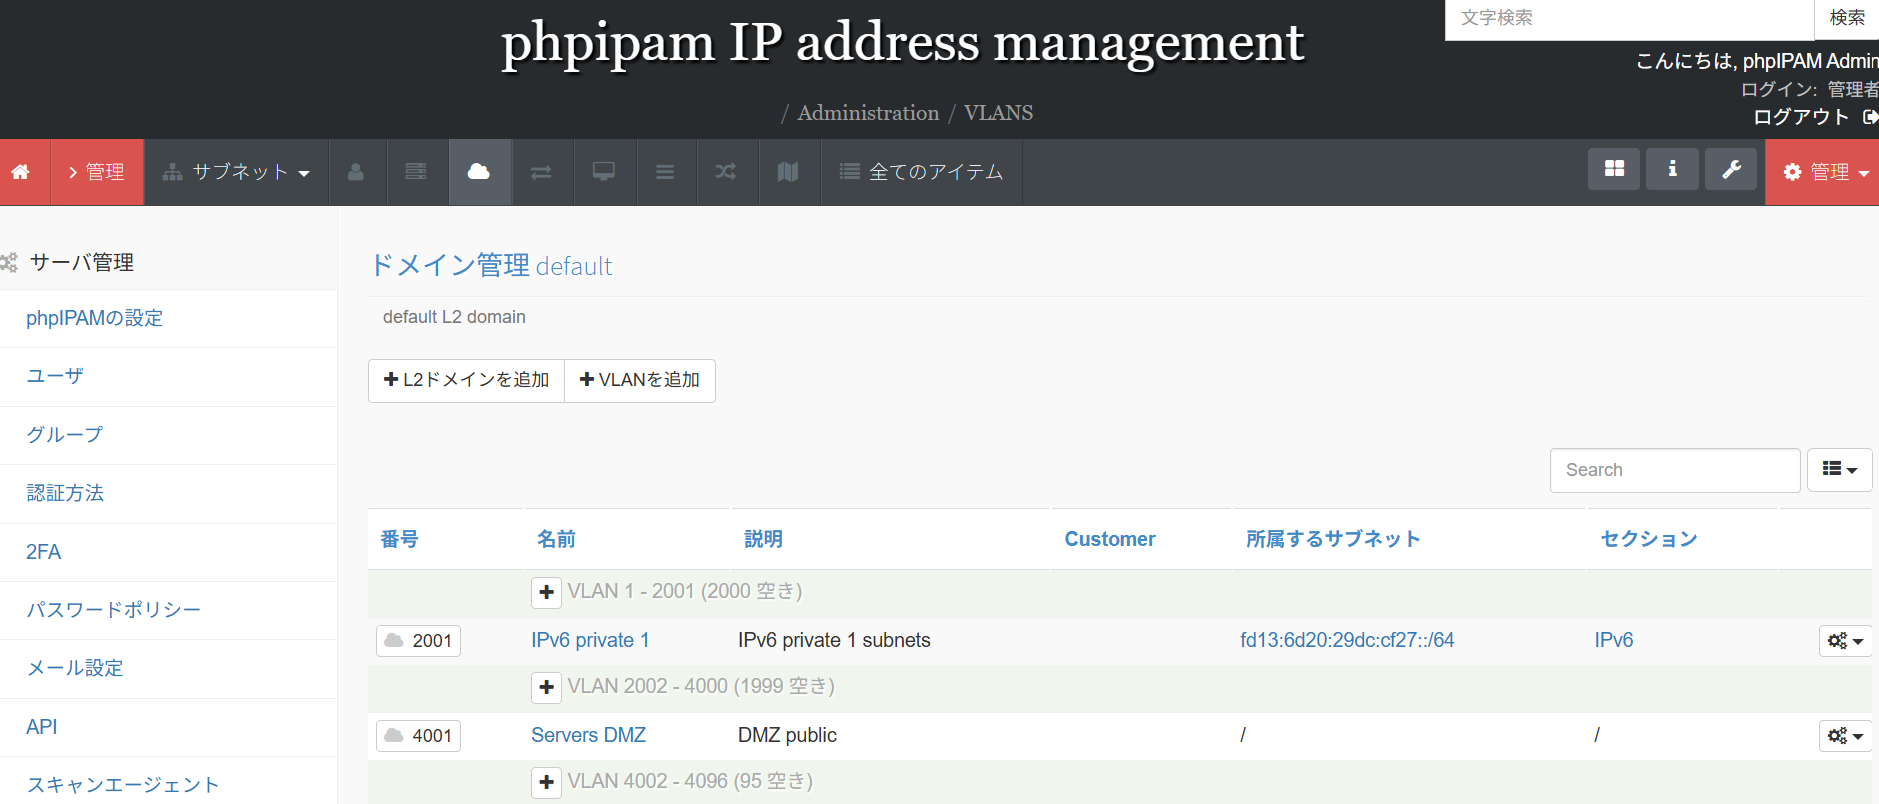
Task: Click L2ドメインを追加 button
Action: (466, 380)
